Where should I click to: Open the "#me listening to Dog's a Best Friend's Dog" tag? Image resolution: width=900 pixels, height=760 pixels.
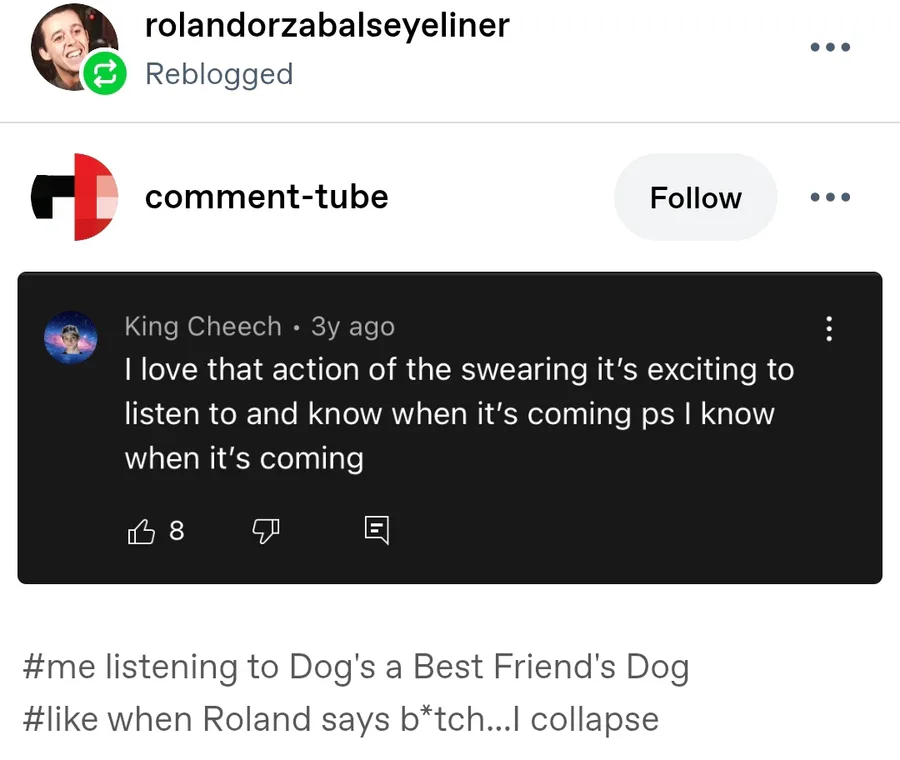tap(355, 667)
